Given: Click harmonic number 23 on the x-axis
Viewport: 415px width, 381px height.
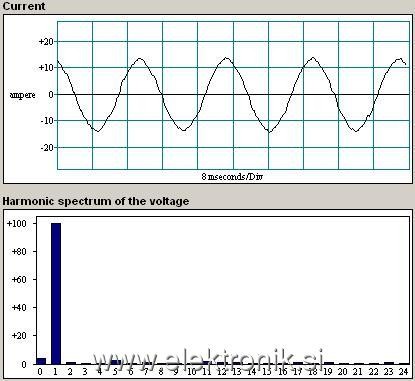Looking at the screenshot, I should pyautogui.click(x=388, y=371).
